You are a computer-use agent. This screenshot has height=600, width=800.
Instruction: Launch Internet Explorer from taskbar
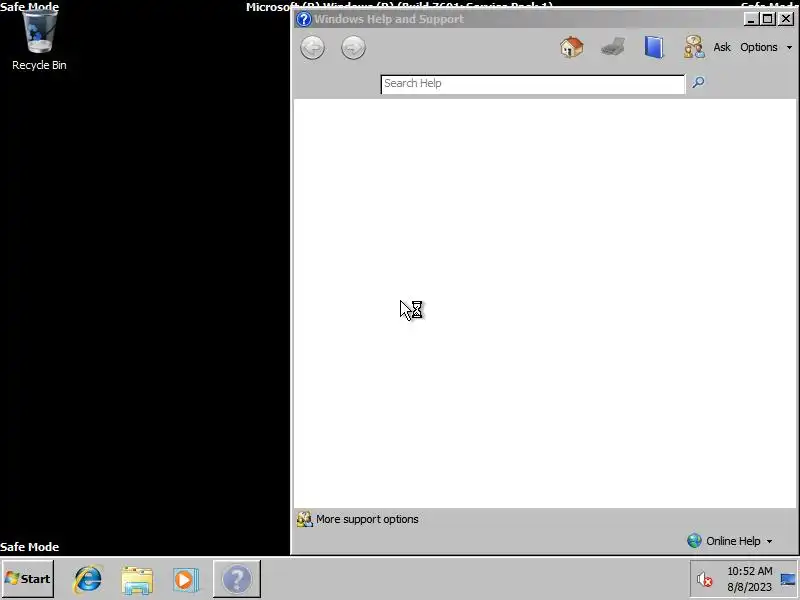pyautogui.click(x=88, y=579)
